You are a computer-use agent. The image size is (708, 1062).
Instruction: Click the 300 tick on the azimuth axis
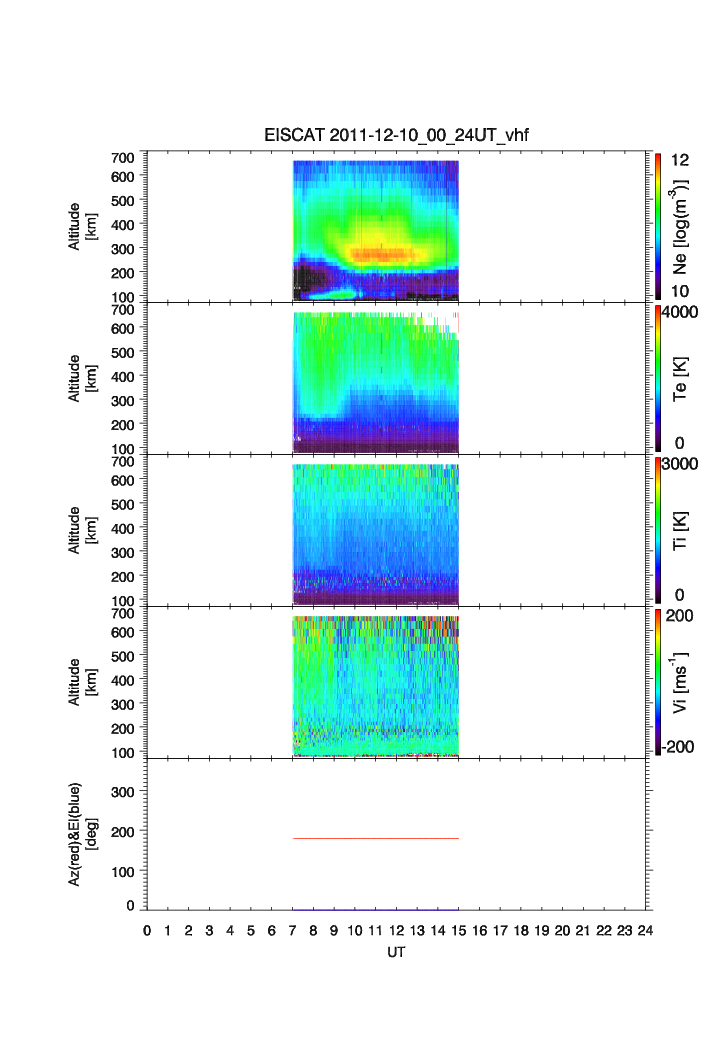pyautogui.click(x=123, y=792)
